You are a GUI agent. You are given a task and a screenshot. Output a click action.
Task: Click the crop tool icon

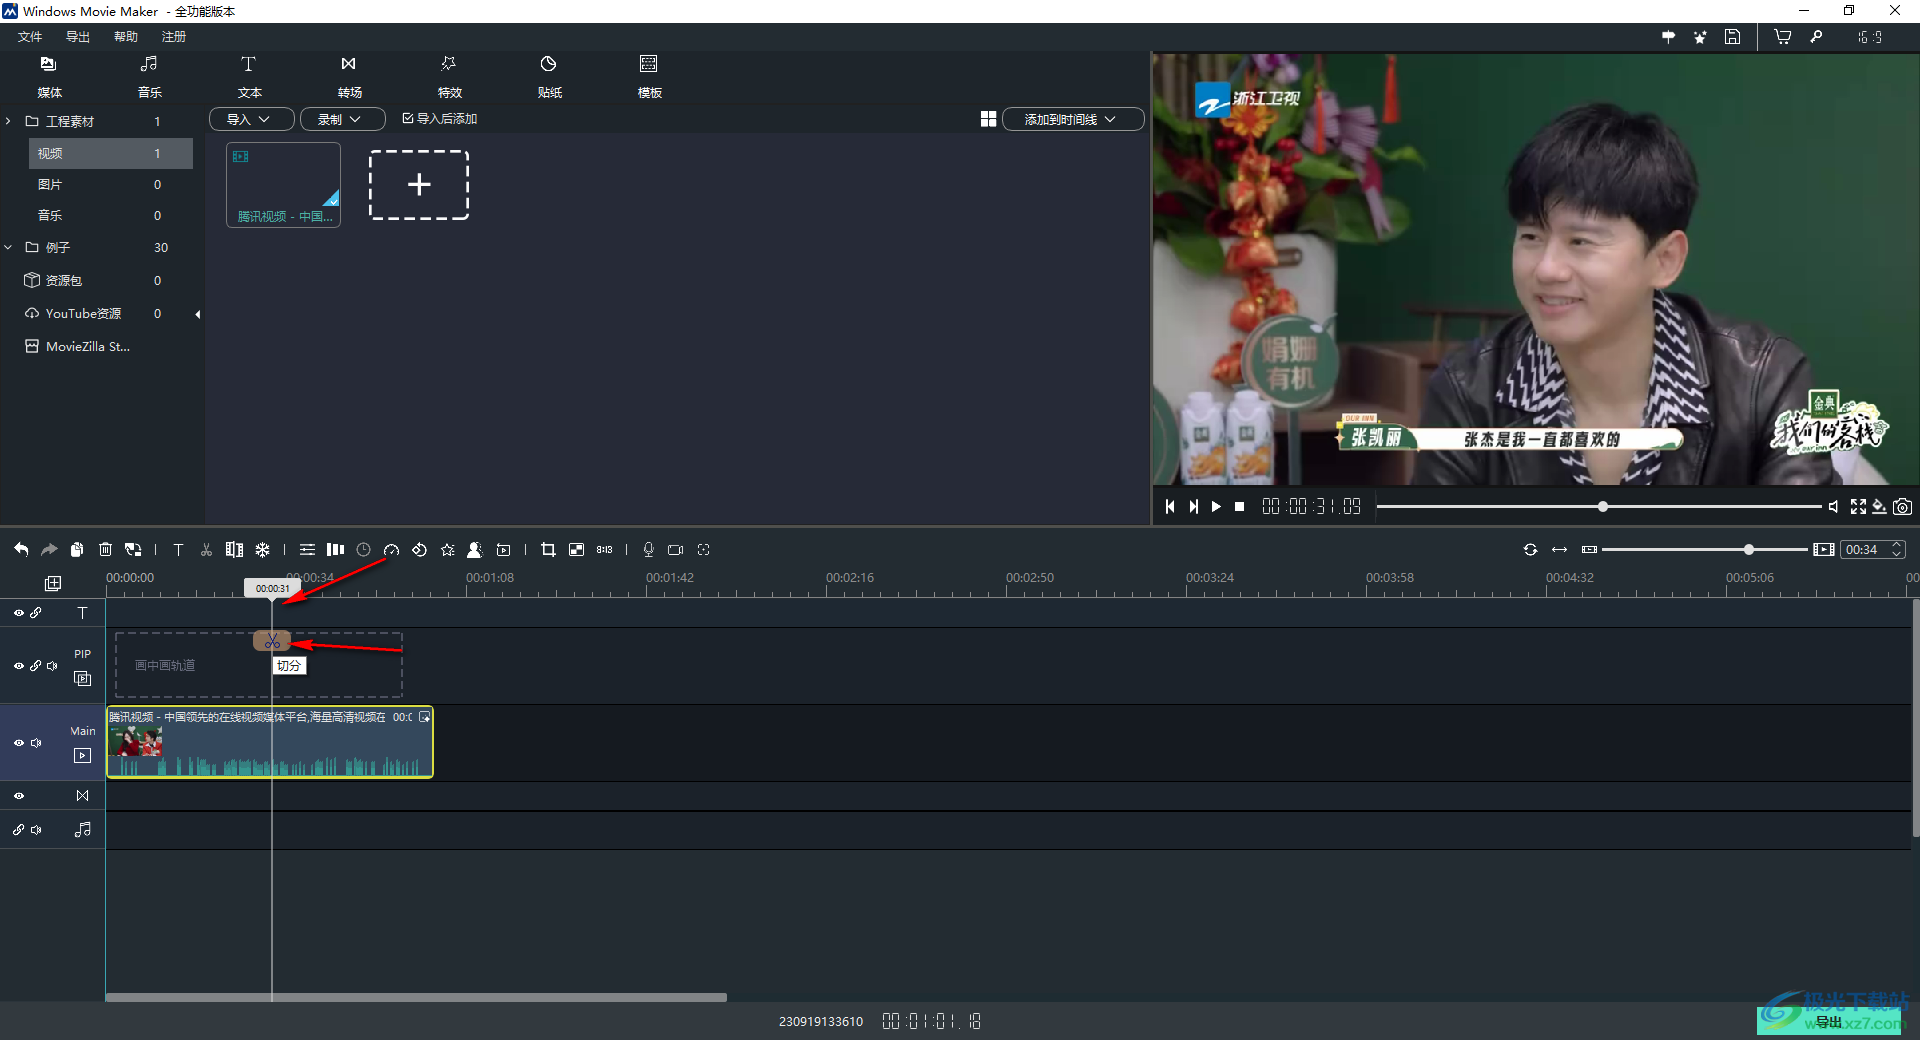[548, 549]
